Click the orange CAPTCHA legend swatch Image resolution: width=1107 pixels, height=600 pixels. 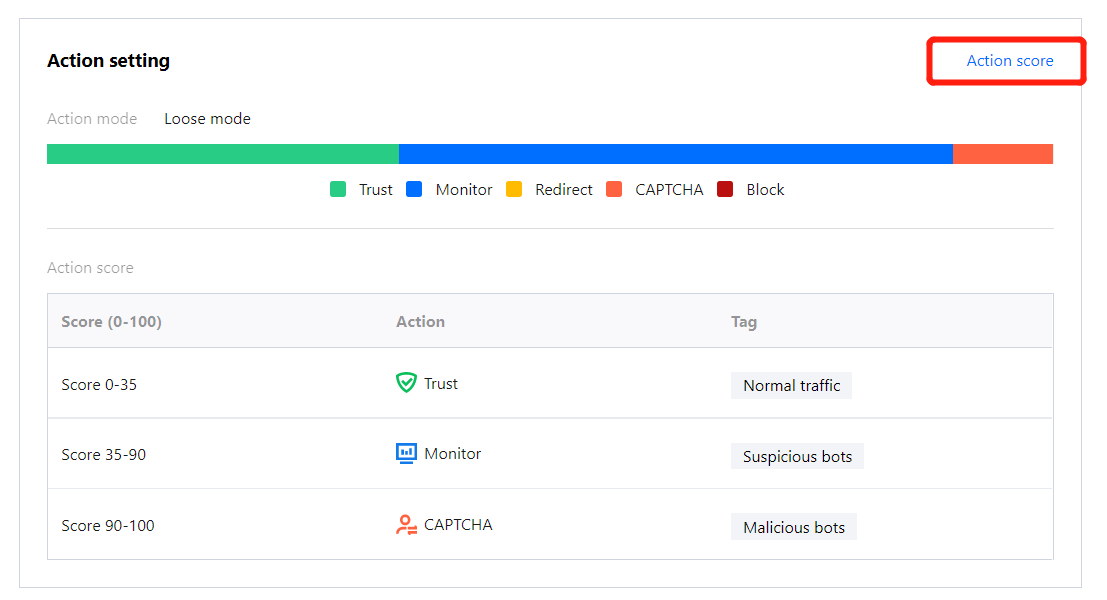pyautogui.click(x=614, y=189)
